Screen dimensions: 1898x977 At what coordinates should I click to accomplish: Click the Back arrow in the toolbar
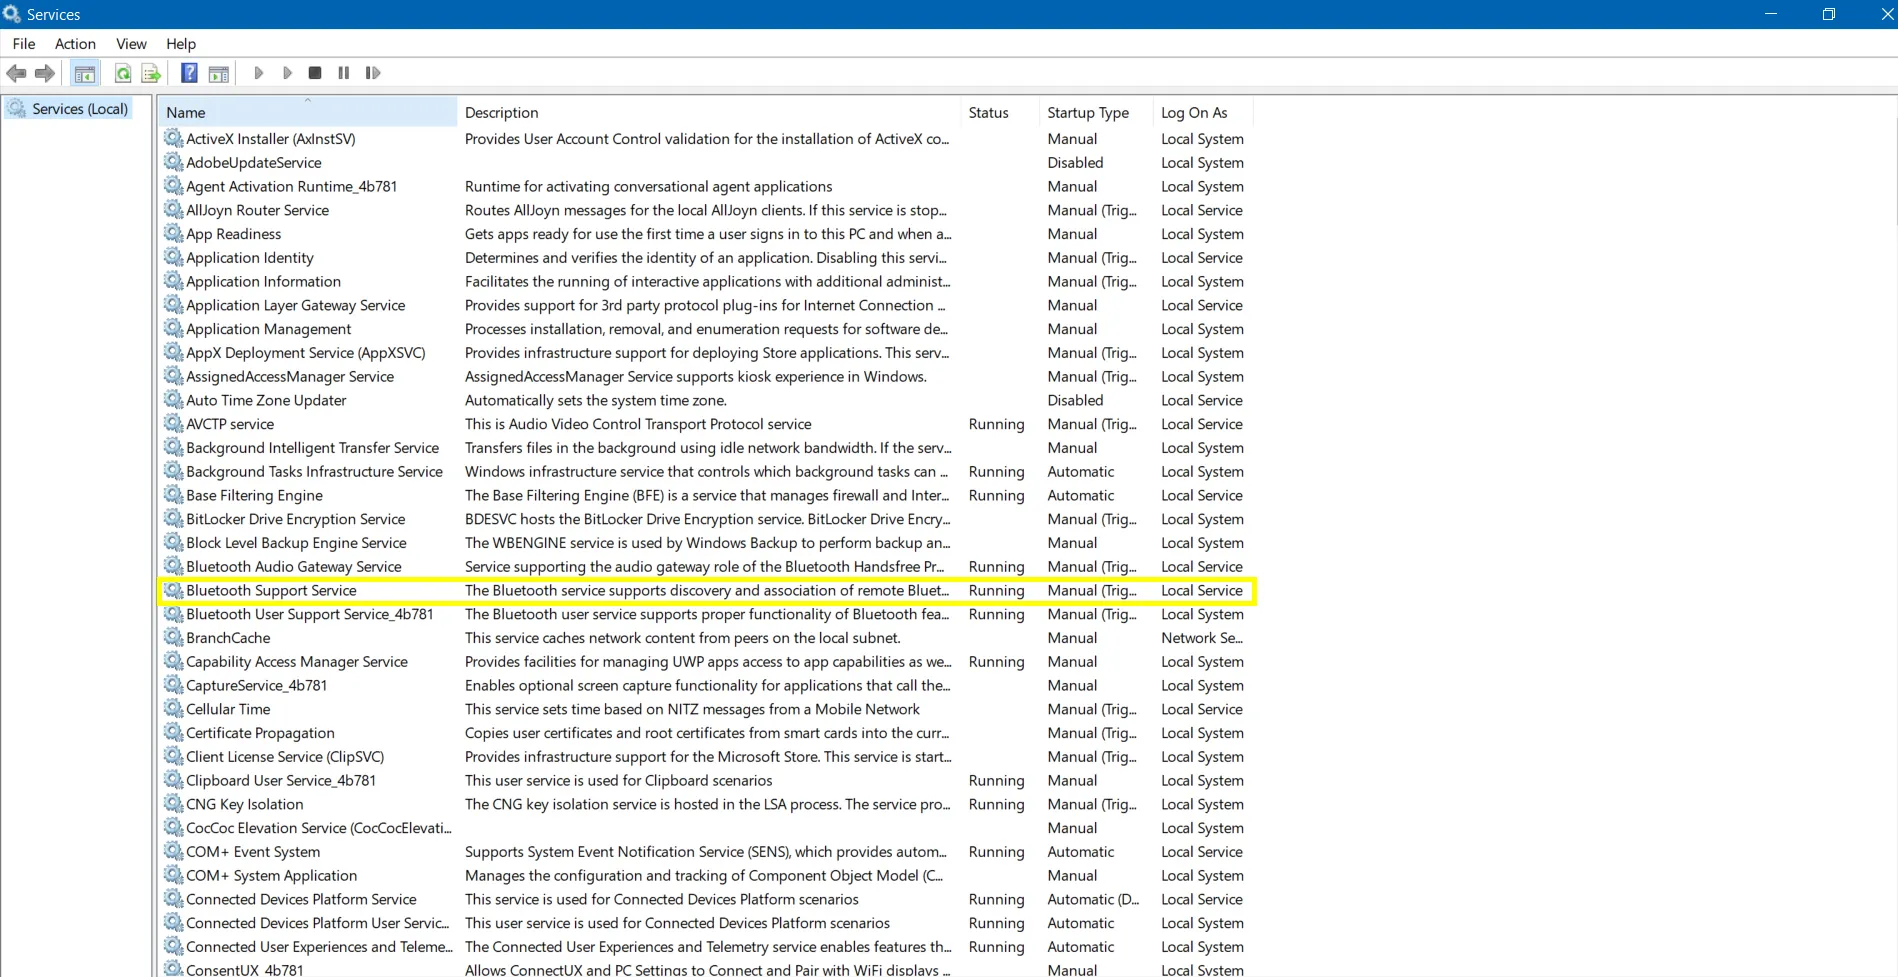point(16,73)
